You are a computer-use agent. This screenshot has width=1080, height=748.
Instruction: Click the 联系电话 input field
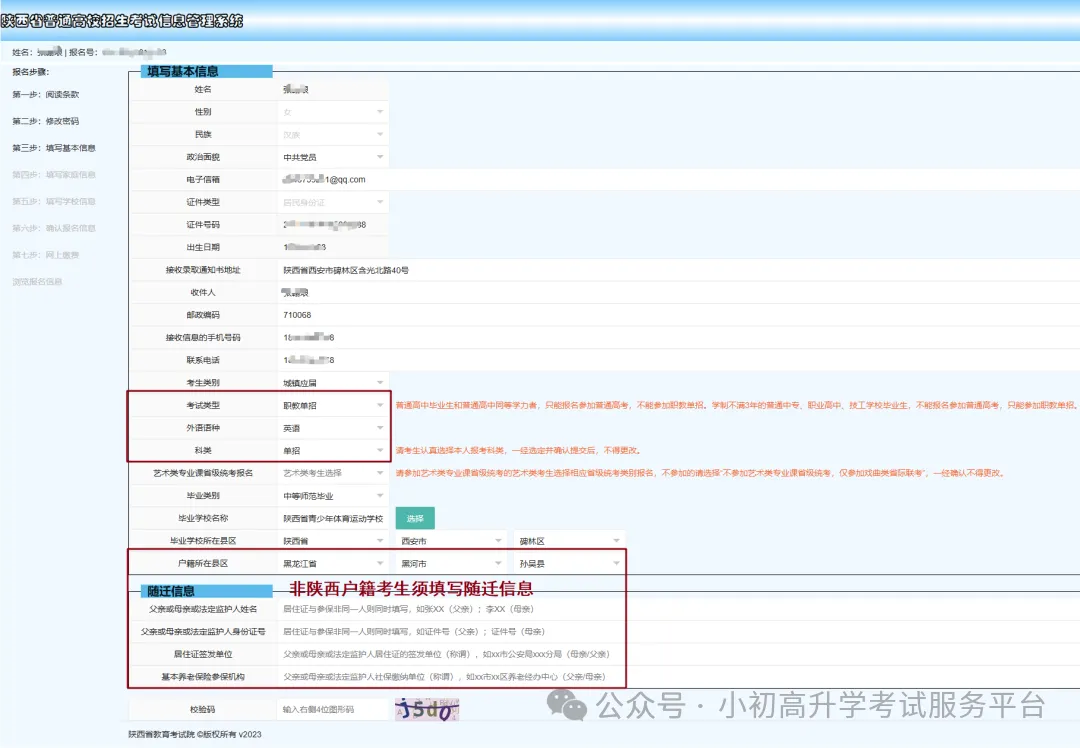[678, 360]
